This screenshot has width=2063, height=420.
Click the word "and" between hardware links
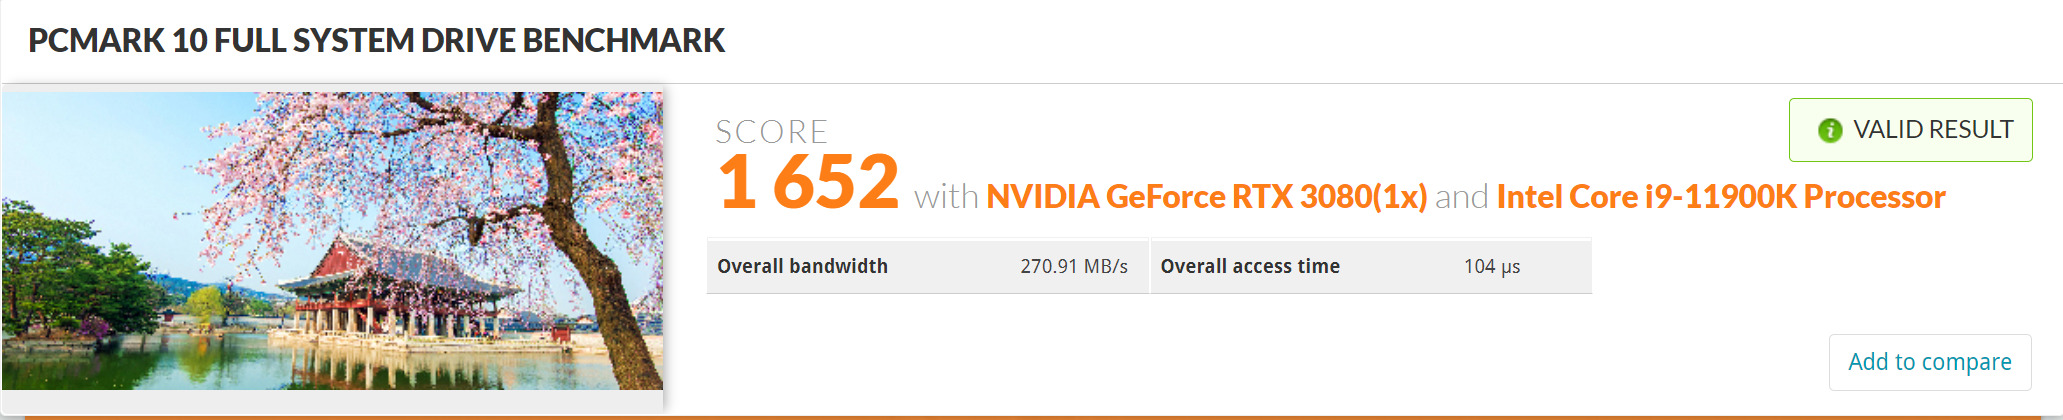pyautogui.click(x=1461, y=197)
